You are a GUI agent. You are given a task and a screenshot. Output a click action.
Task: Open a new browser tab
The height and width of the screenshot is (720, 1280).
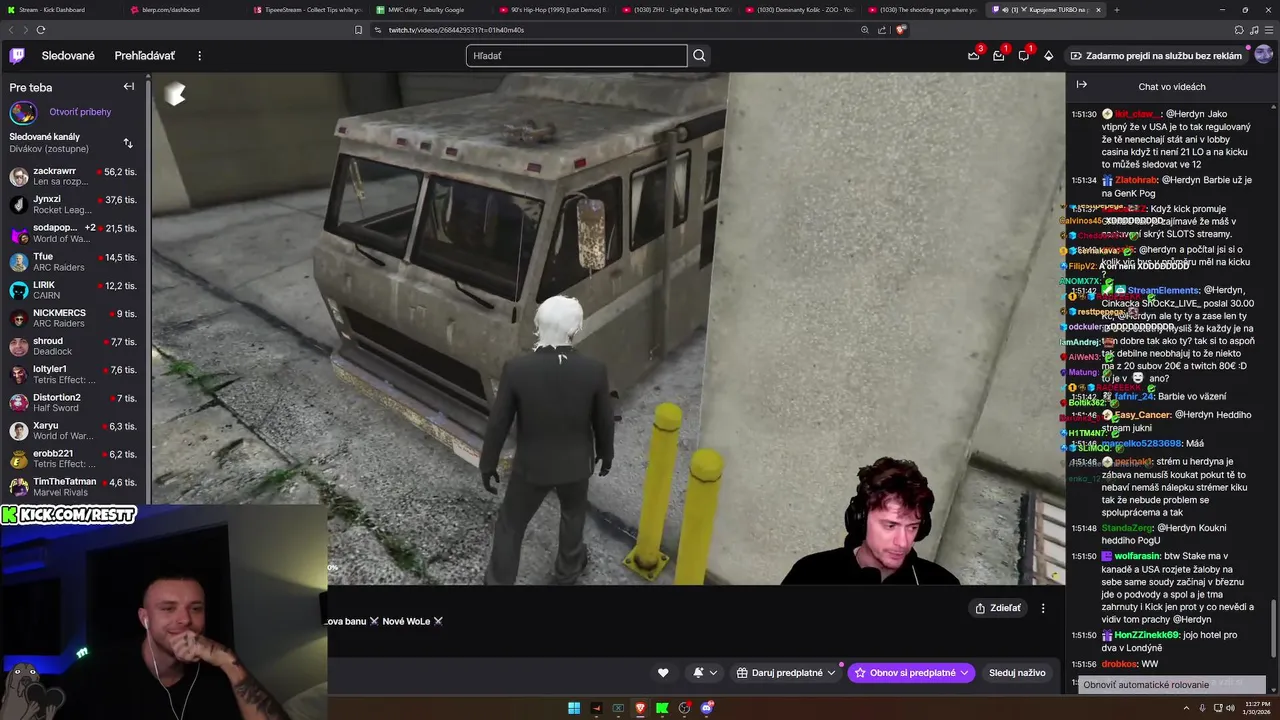(x=1116, y=10)
